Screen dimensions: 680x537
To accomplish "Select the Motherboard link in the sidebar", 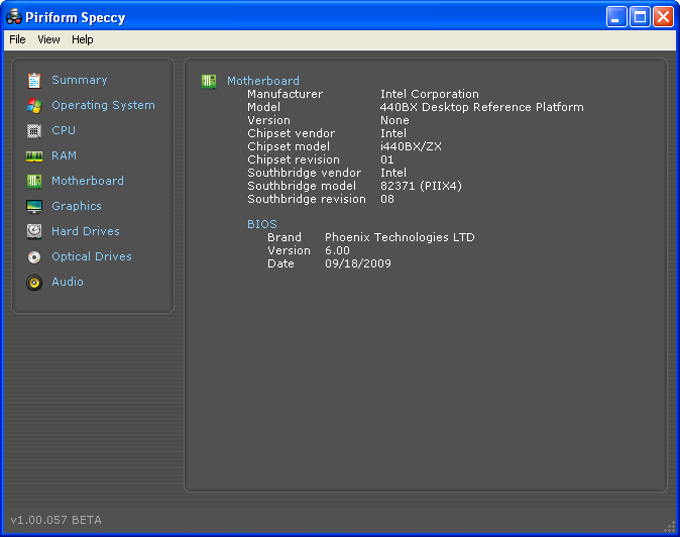I will [x=88, y=181].
